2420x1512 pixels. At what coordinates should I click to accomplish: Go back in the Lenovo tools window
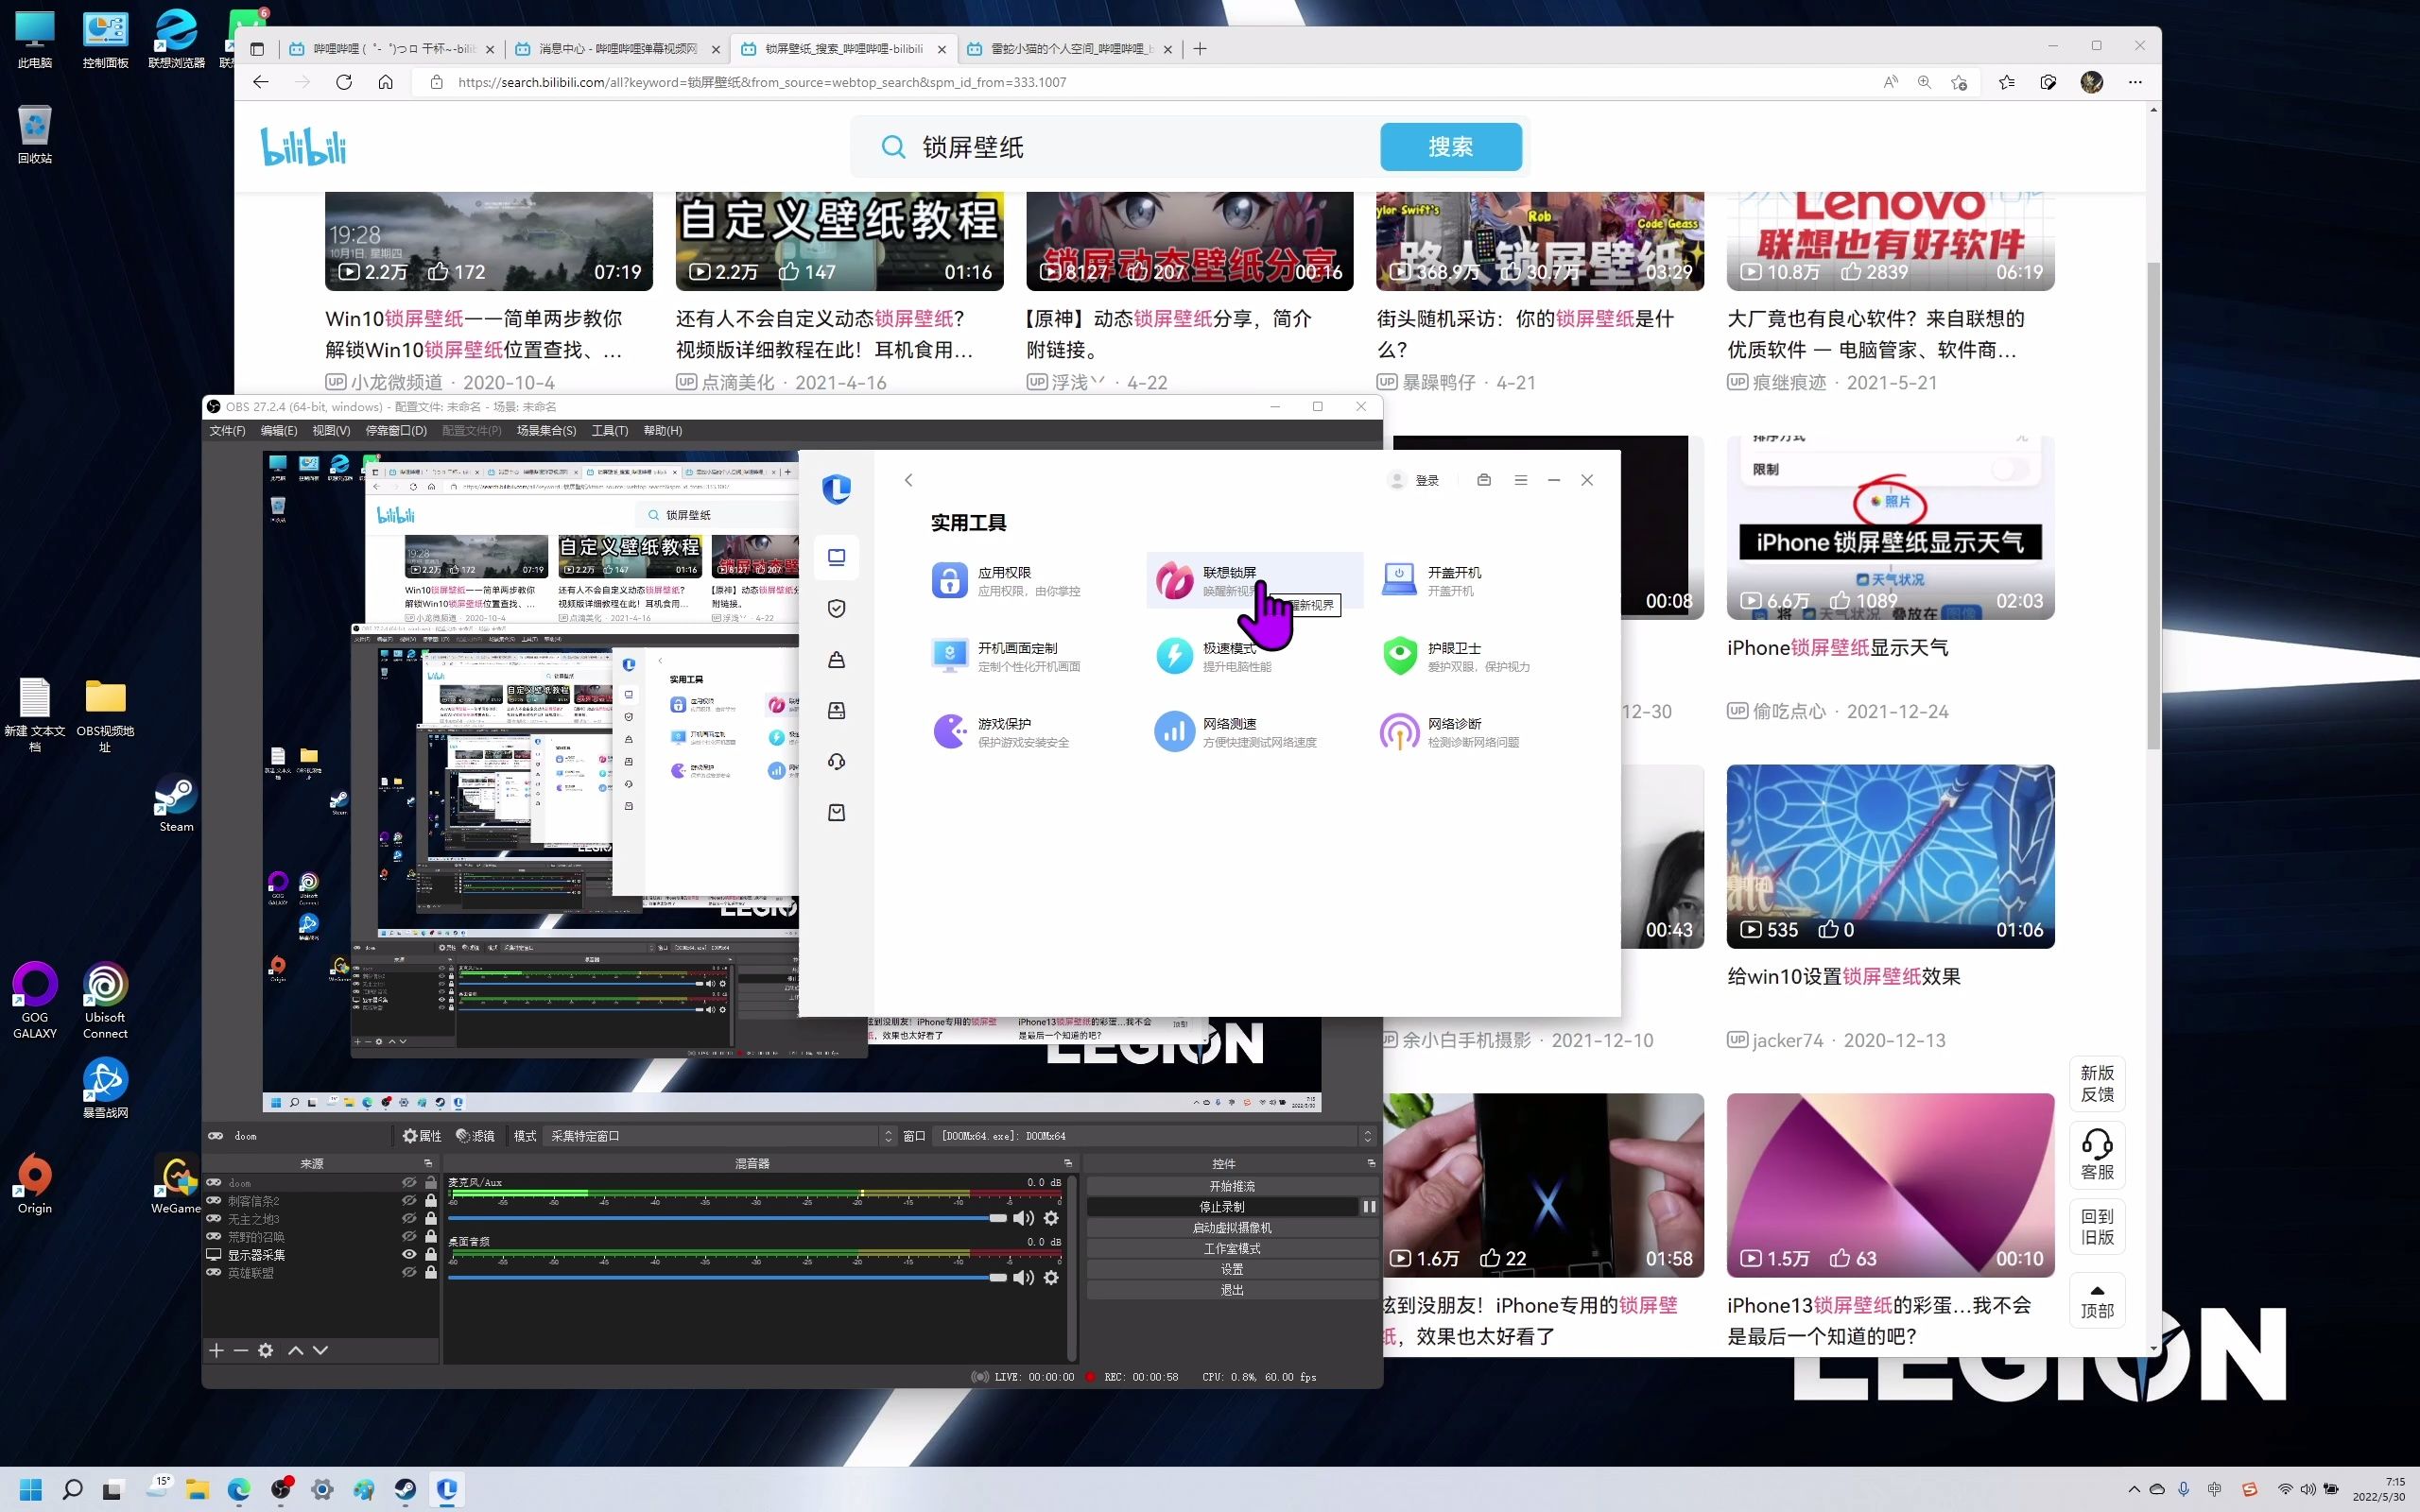(908, 480)
